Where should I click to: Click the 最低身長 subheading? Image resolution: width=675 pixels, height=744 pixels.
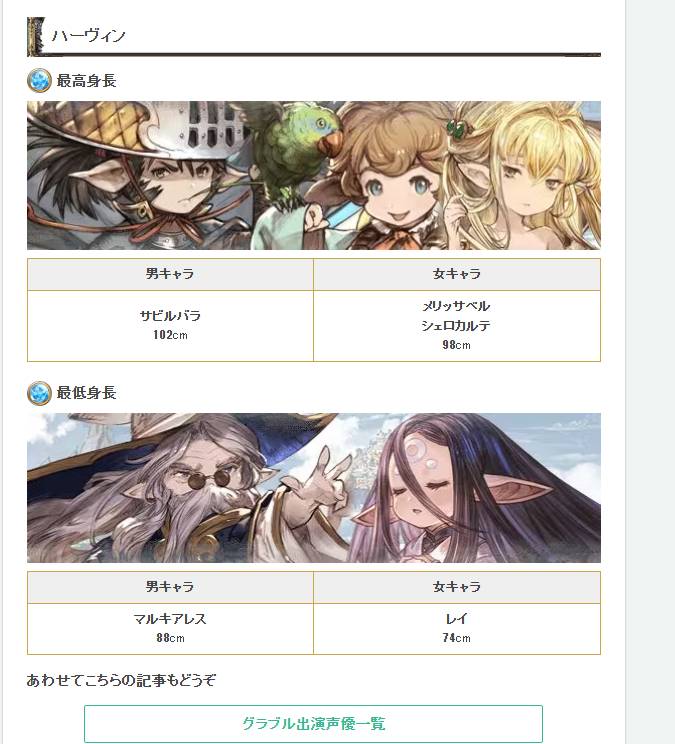coord(86,393)
